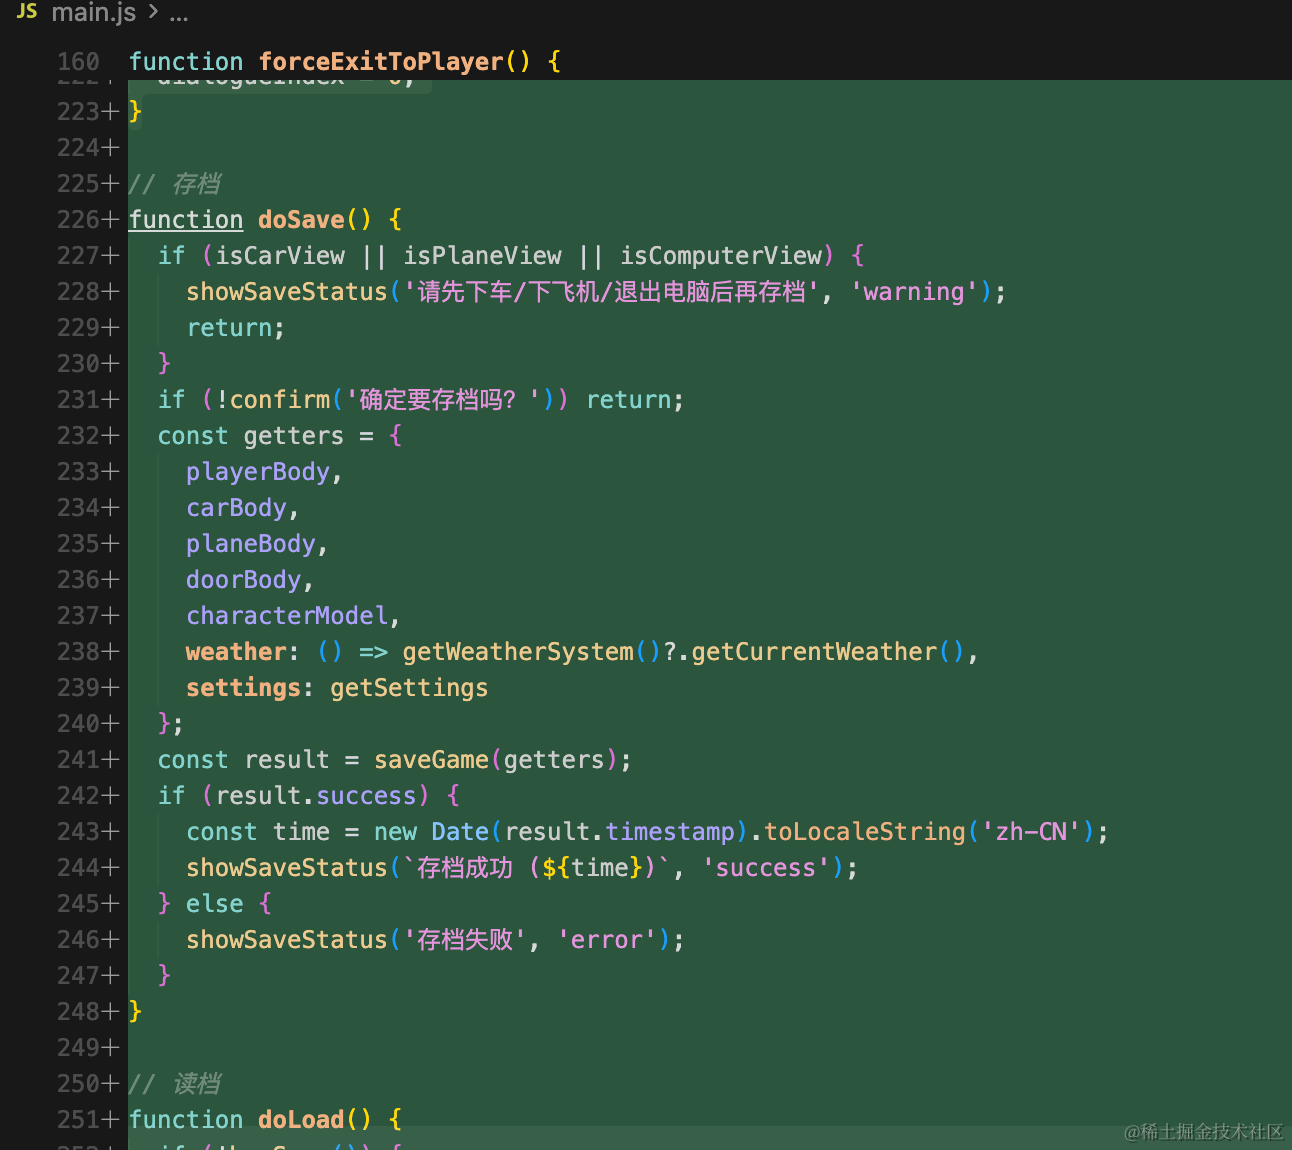Viewport: 1292px width, 1150px height.
Task: Click the underlined function keyword before doSave
Action: point(186,219)
